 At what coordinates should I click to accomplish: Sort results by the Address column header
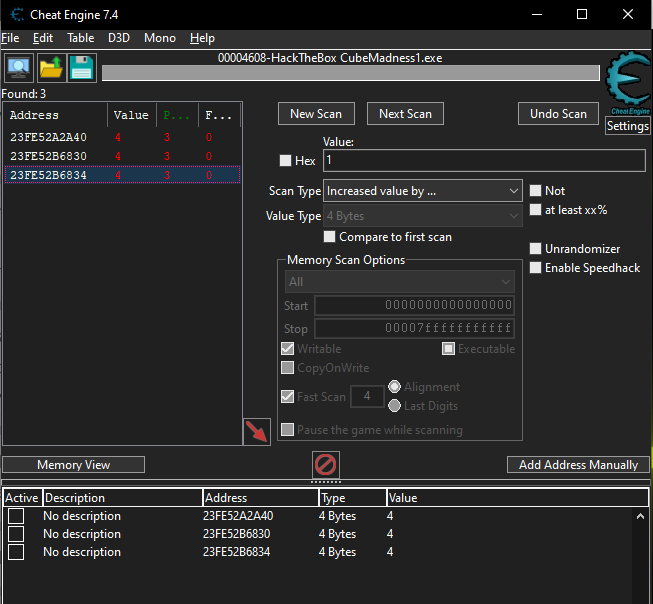[x=55, y=115]
